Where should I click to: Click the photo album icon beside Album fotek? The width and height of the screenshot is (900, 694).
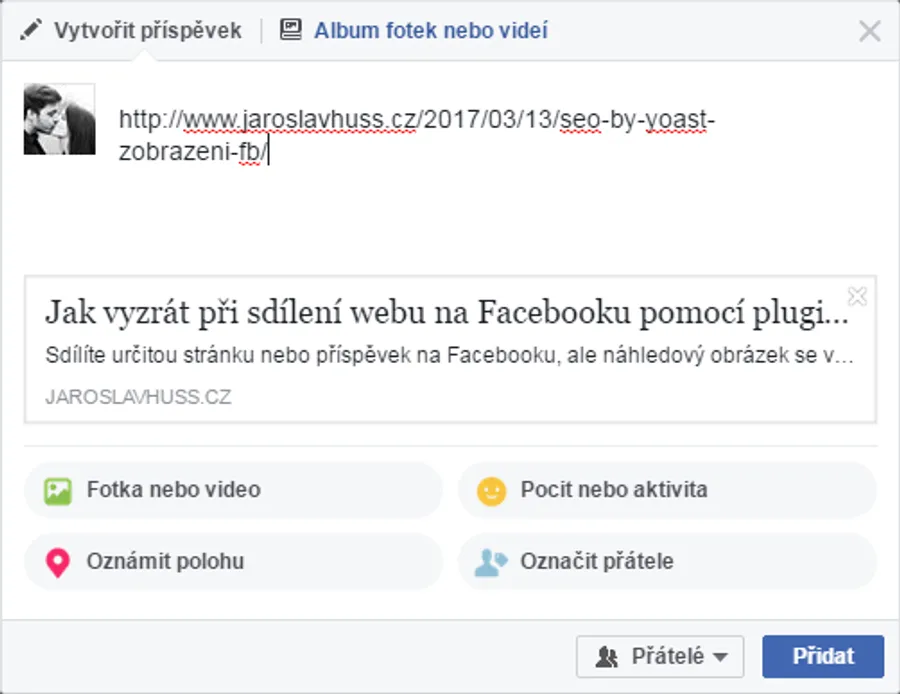tap(290, 29)
